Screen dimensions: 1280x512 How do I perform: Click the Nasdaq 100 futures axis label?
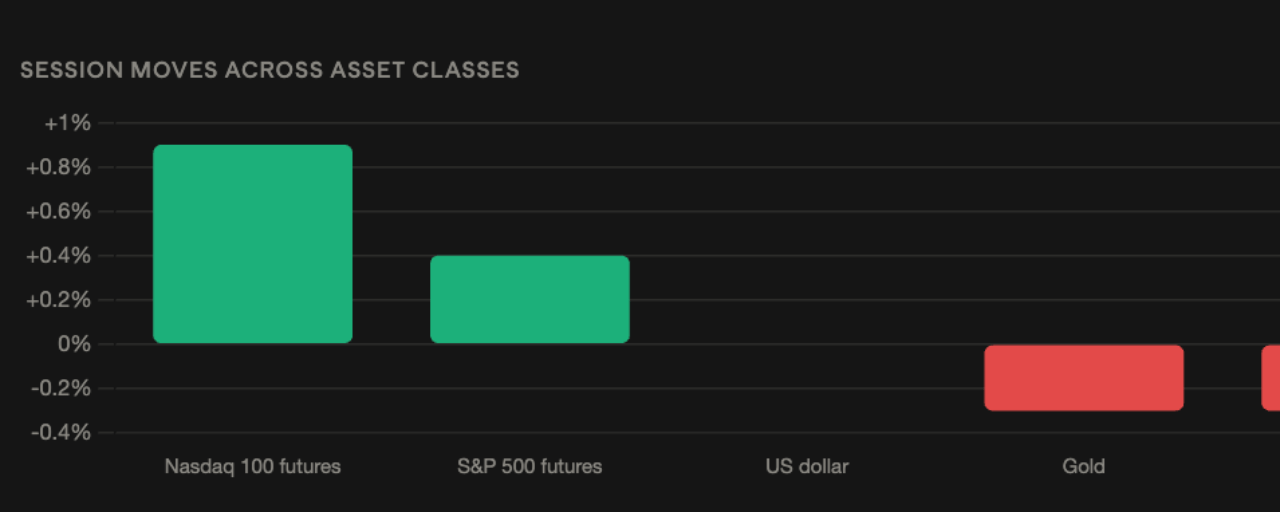253,467
